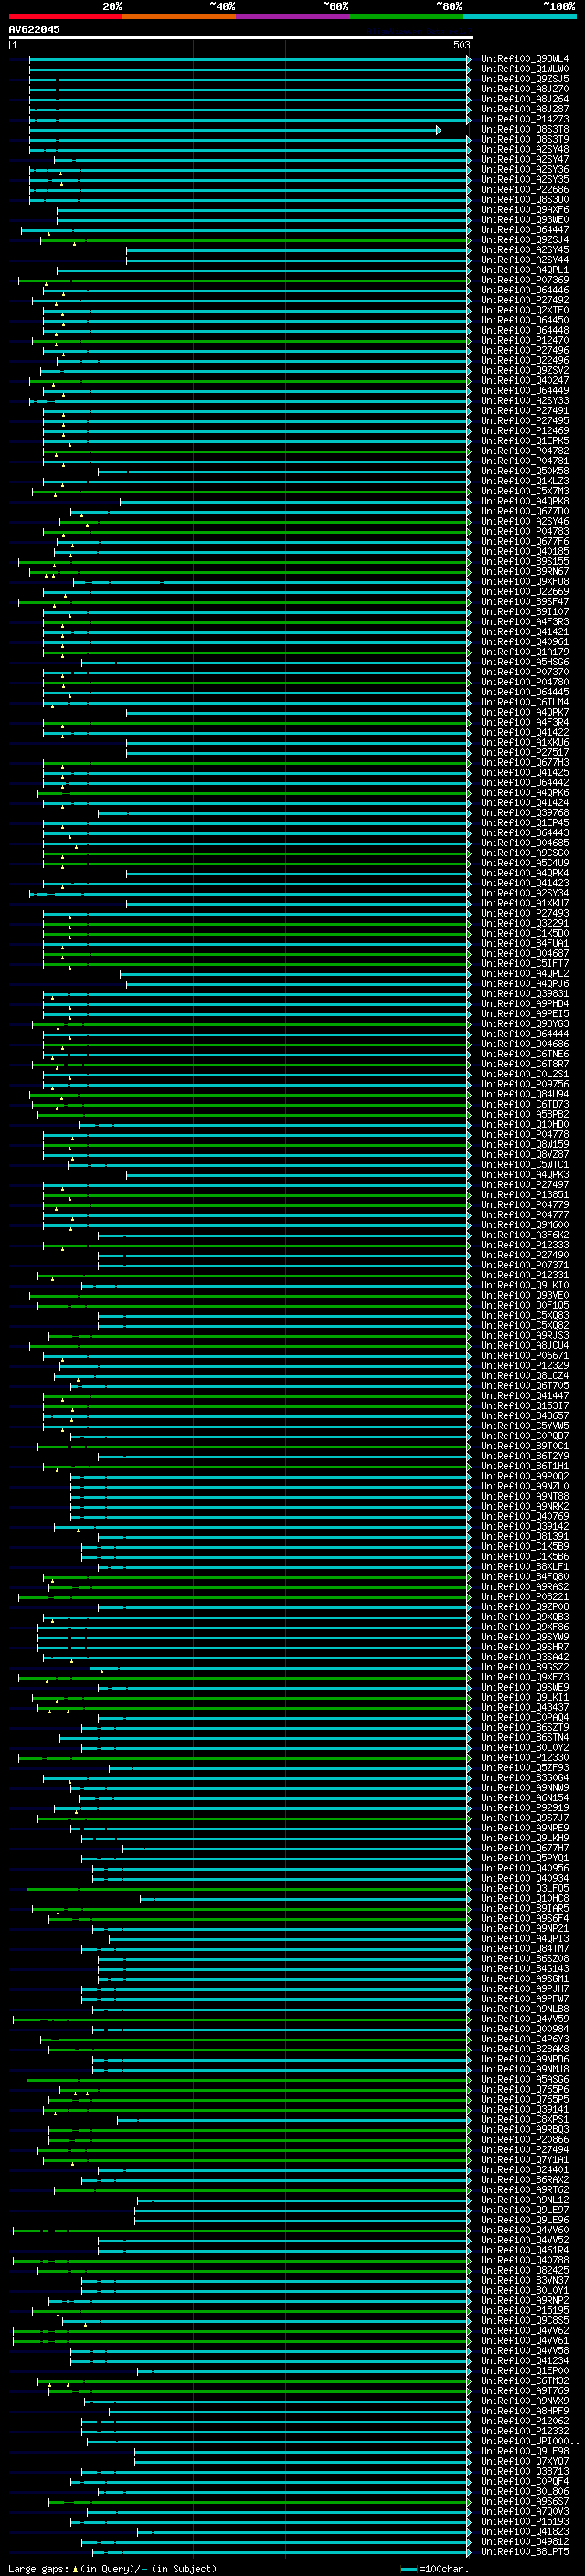Open hit UniRef100_P14273
The image size is (585, 2576).
pyautogui.click(x=524, y=119)
